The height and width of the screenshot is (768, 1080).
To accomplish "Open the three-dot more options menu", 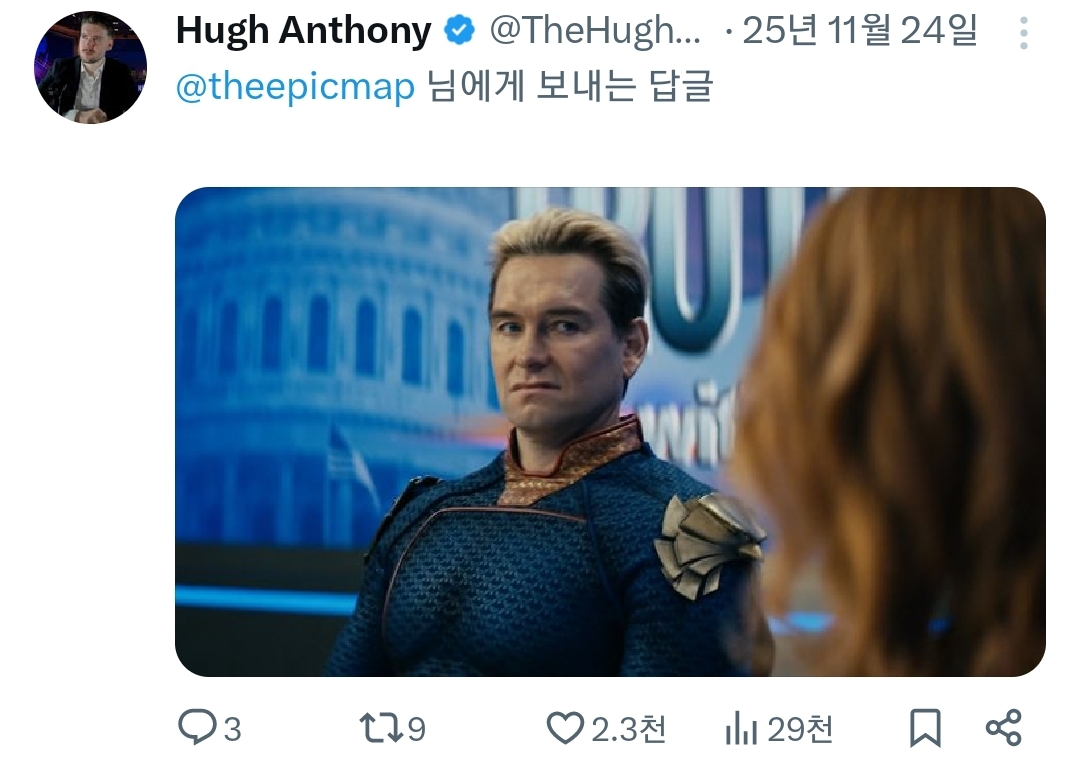I will [1023, 34].
